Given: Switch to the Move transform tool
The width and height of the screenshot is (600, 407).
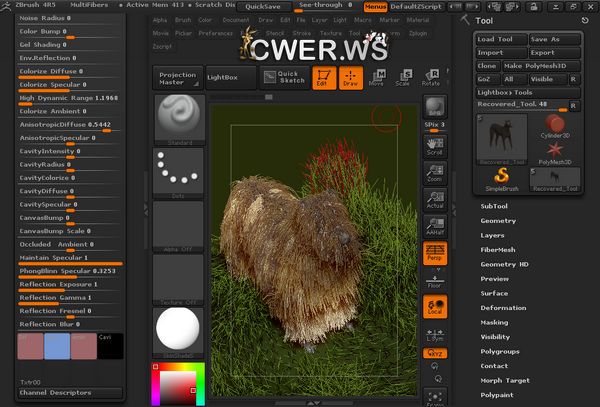Looking at the screenshot, I should click(376, 78).
